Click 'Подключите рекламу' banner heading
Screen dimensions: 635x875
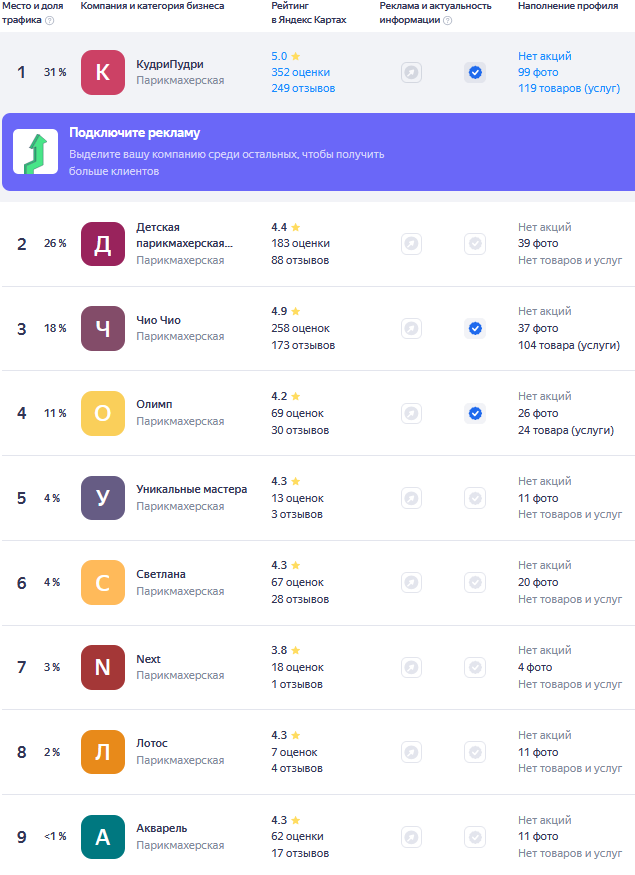(134, 133)
